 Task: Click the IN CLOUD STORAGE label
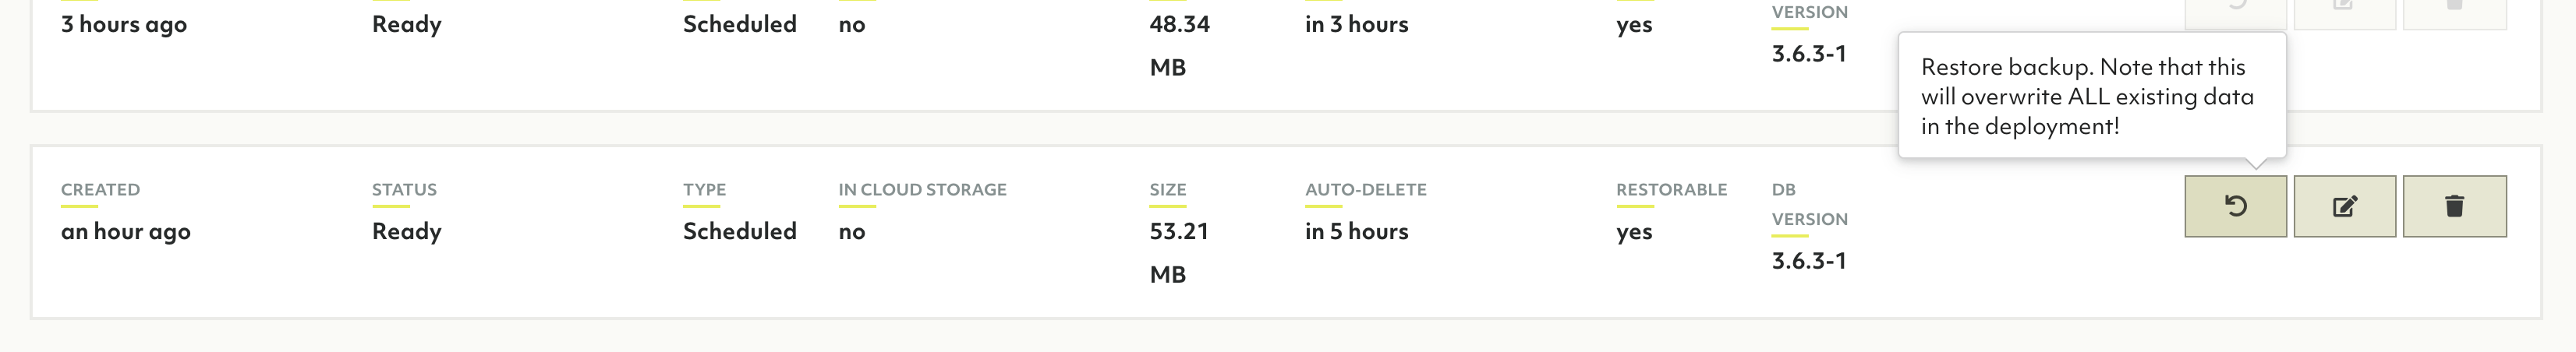click(922, 189)
